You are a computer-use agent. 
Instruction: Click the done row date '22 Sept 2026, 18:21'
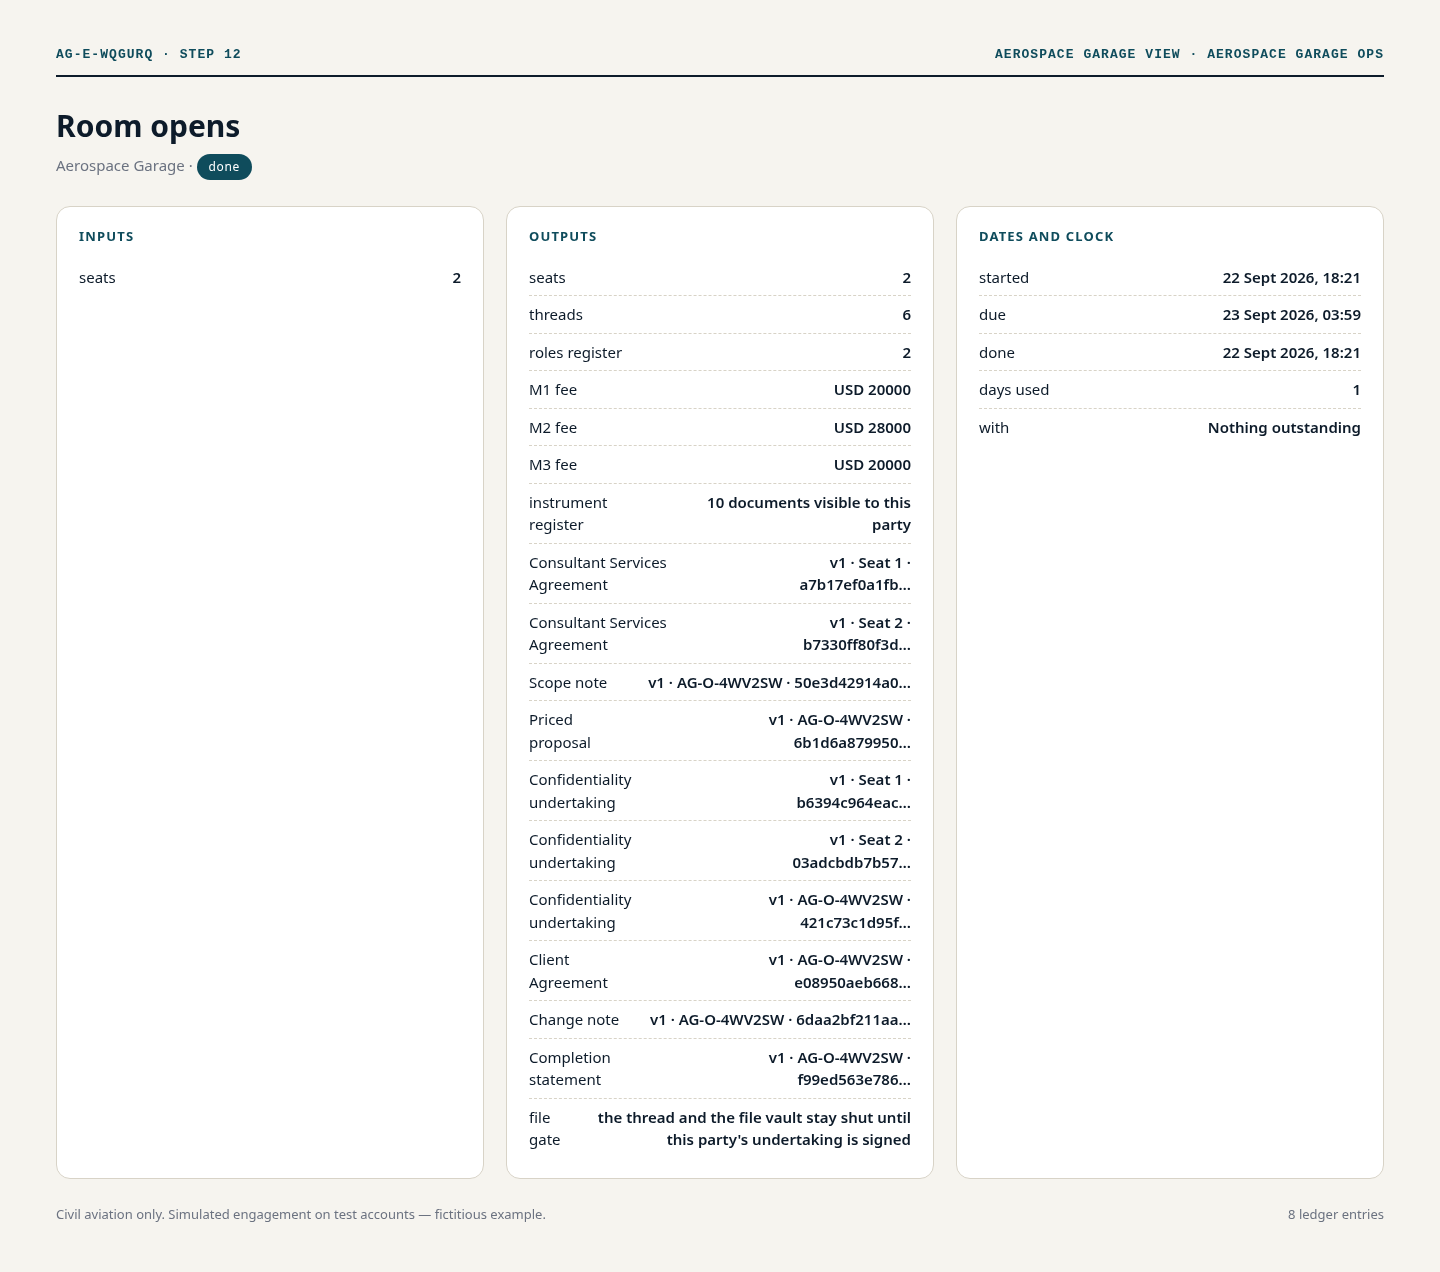pos(1292,353)
